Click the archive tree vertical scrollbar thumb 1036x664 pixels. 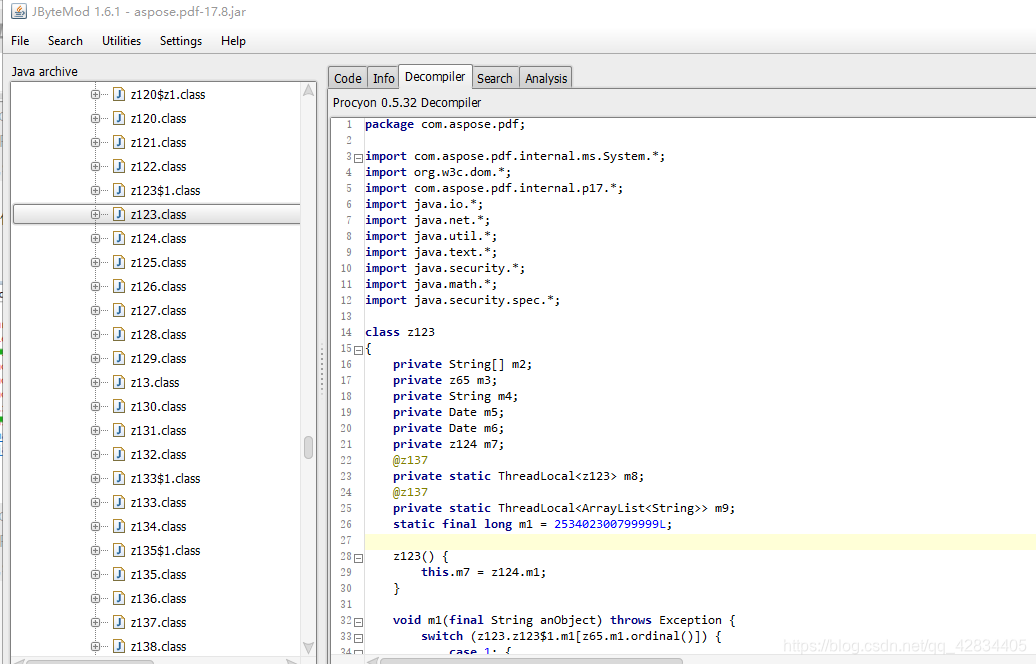coord(309,447)
